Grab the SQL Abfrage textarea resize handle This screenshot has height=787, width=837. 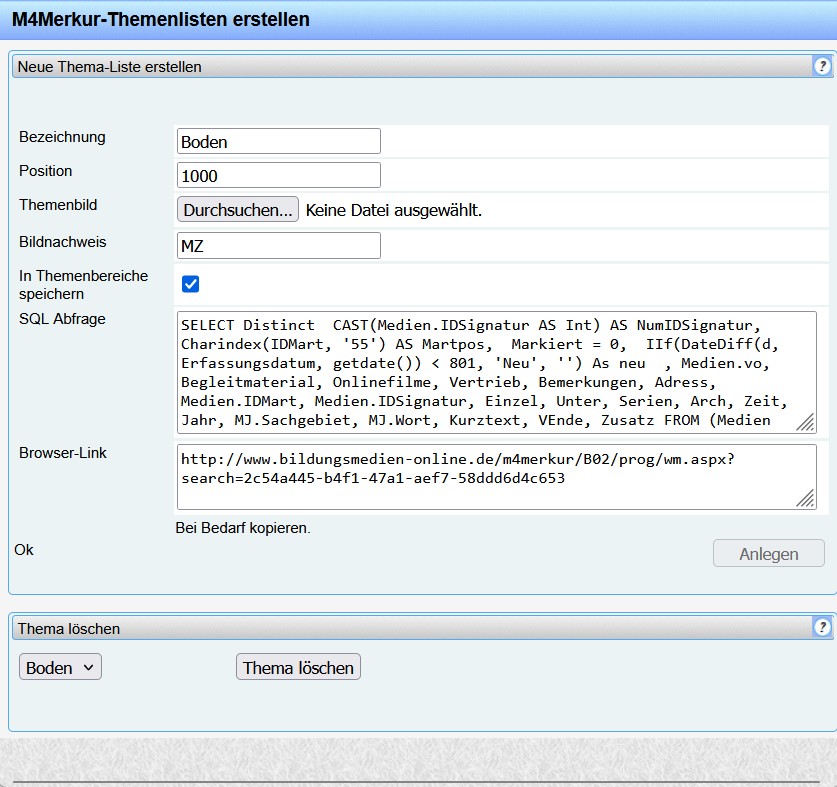805,423
